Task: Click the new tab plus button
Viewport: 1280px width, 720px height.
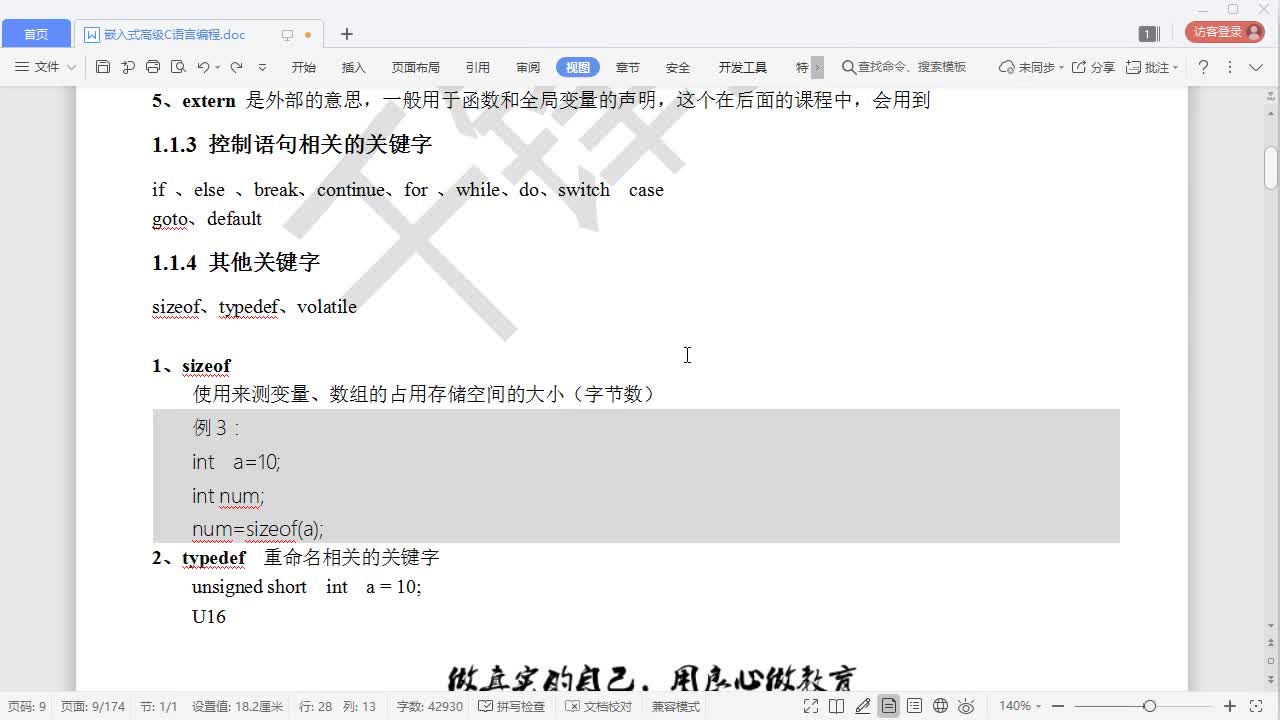Action: pyautogui.click(x=346, y=34)
